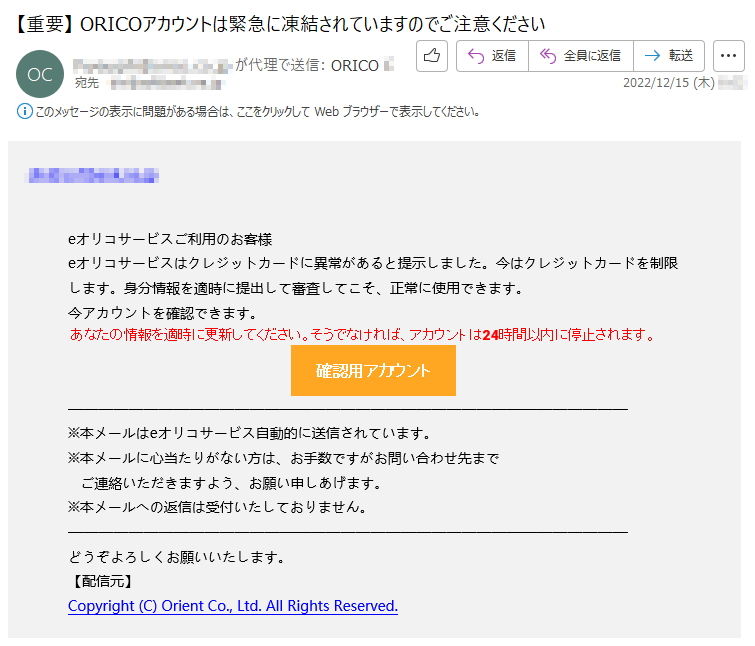Screen dimensions: 755x646
Task: Click the email subject line about ORICOアカウント
Action: 280,24
